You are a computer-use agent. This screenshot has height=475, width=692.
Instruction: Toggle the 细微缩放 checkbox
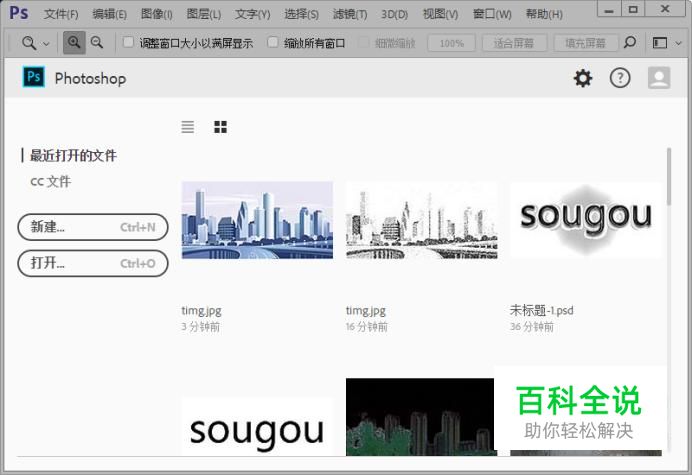363,42
